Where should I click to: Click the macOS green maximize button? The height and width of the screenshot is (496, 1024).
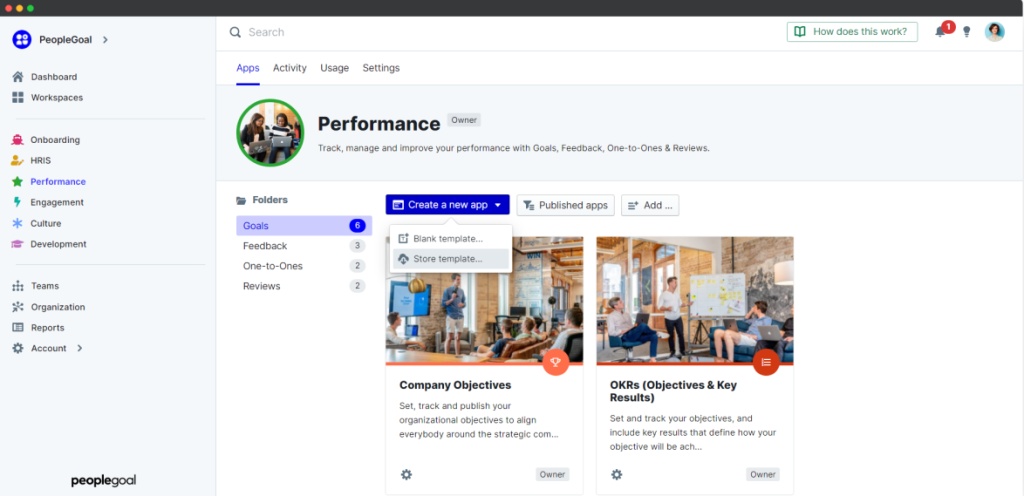30,8
